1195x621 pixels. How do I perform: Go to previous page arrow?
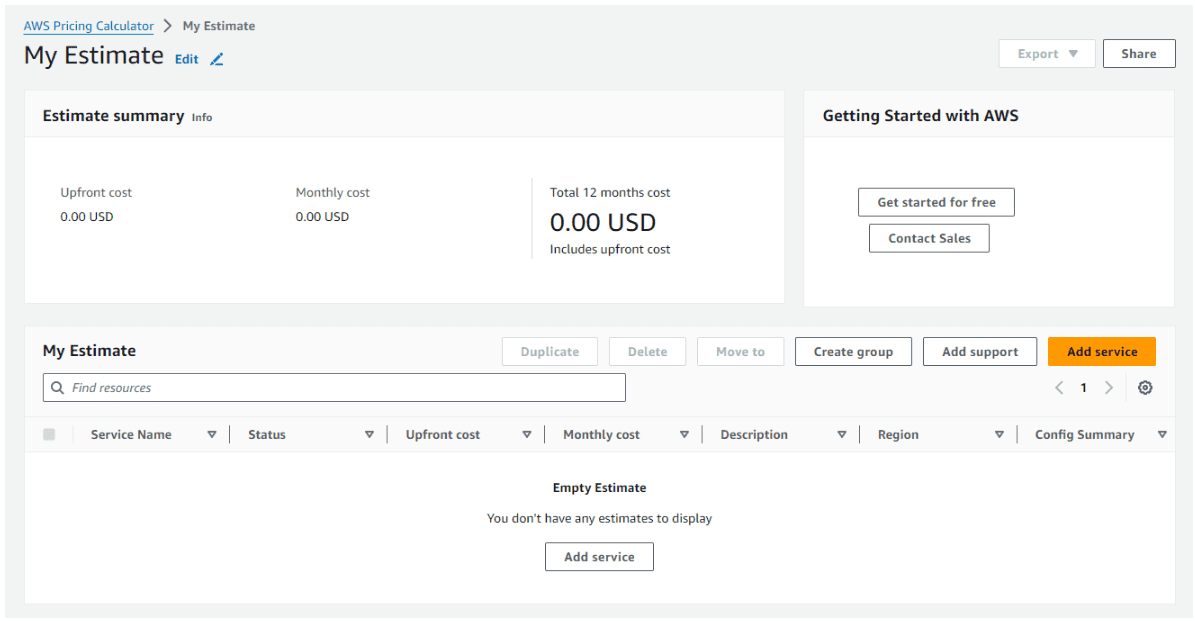(1059, 388)
